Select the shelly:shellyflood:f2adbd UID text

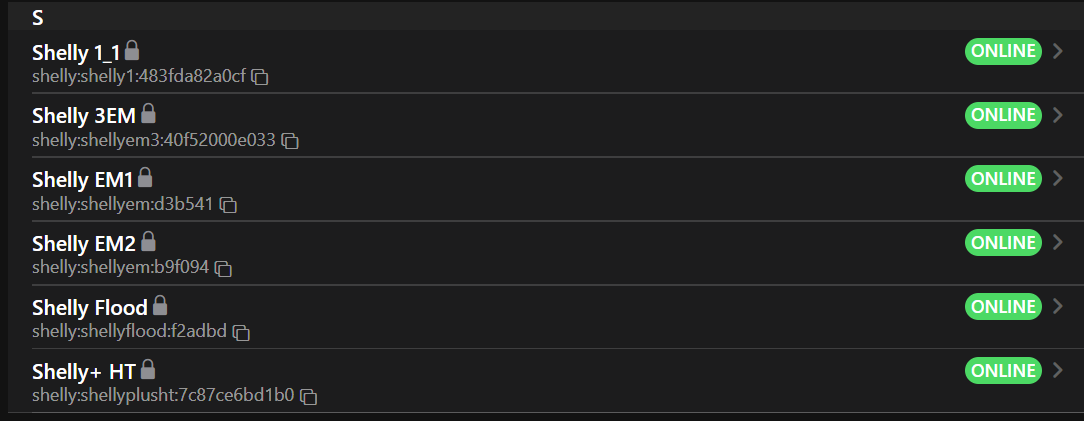129,331
